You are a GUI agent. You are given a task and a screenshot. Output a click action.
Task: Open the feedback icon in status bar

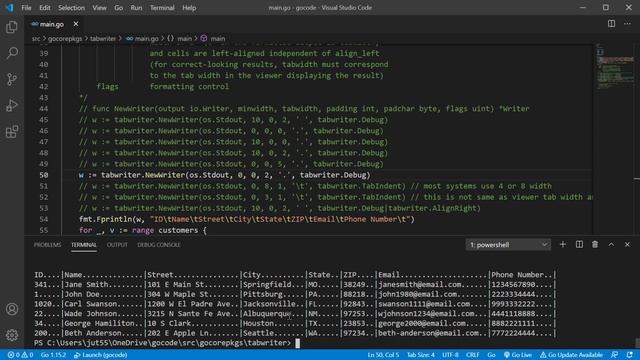614,355
